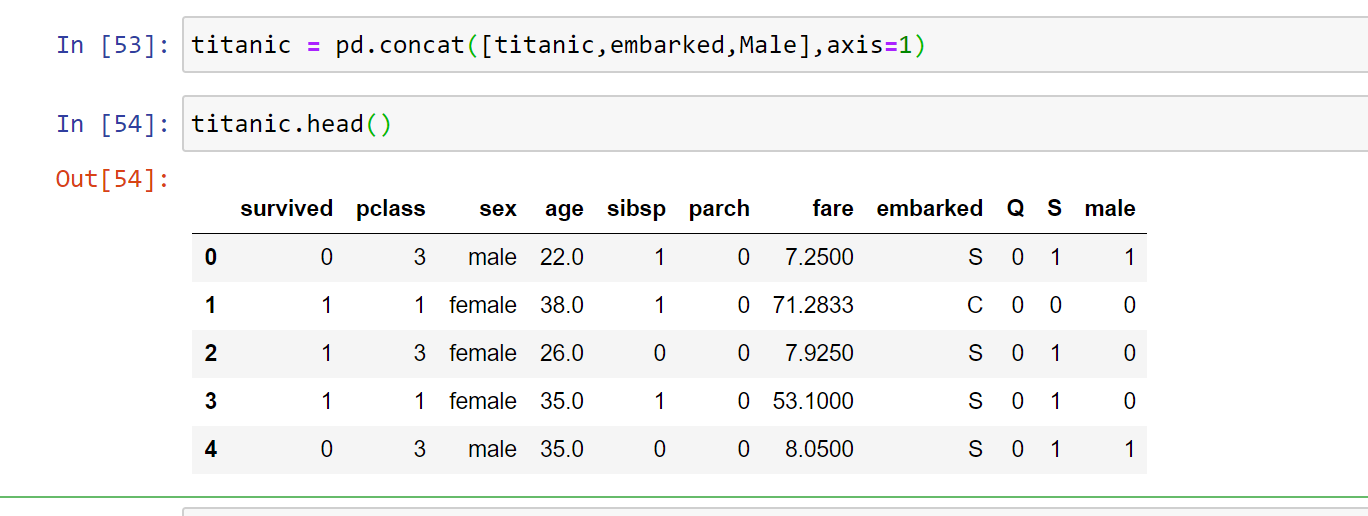Click the titanic.head() code cell

(775, 124)
